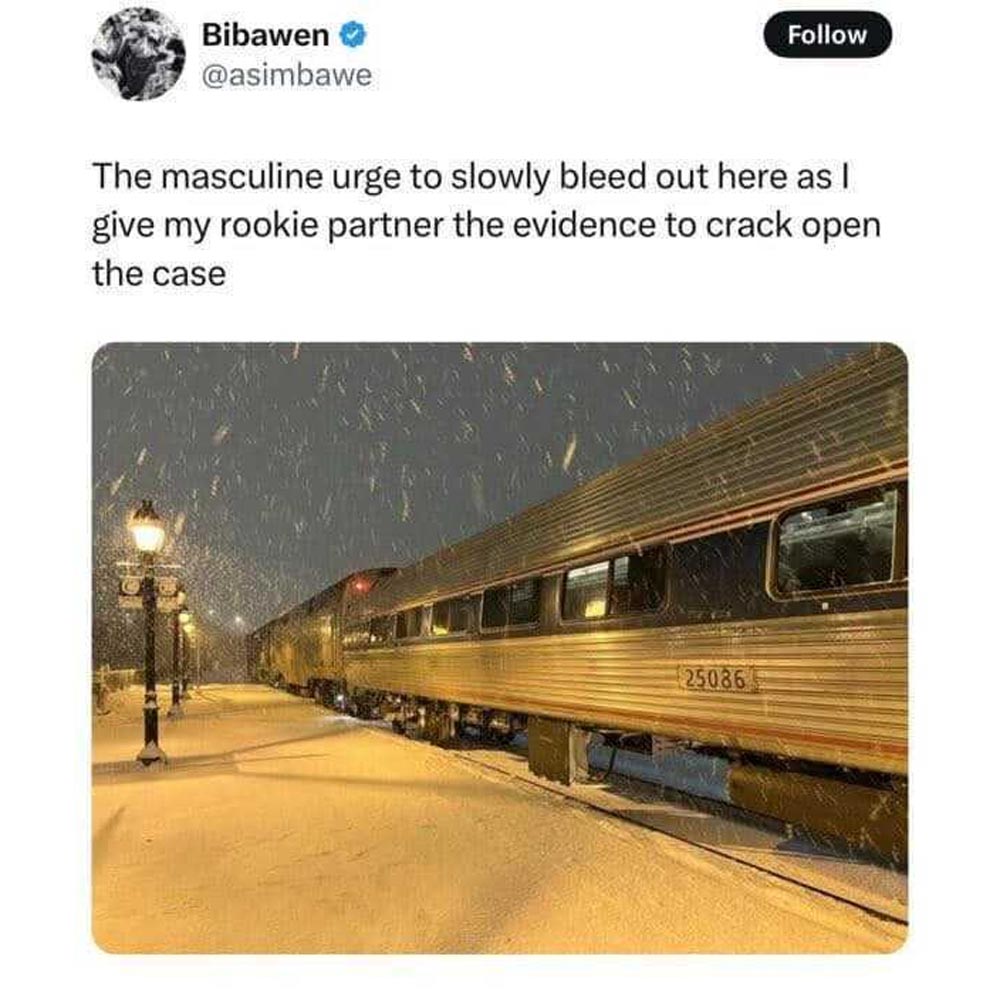Click the lit yellow train window

tap(586, 592)
